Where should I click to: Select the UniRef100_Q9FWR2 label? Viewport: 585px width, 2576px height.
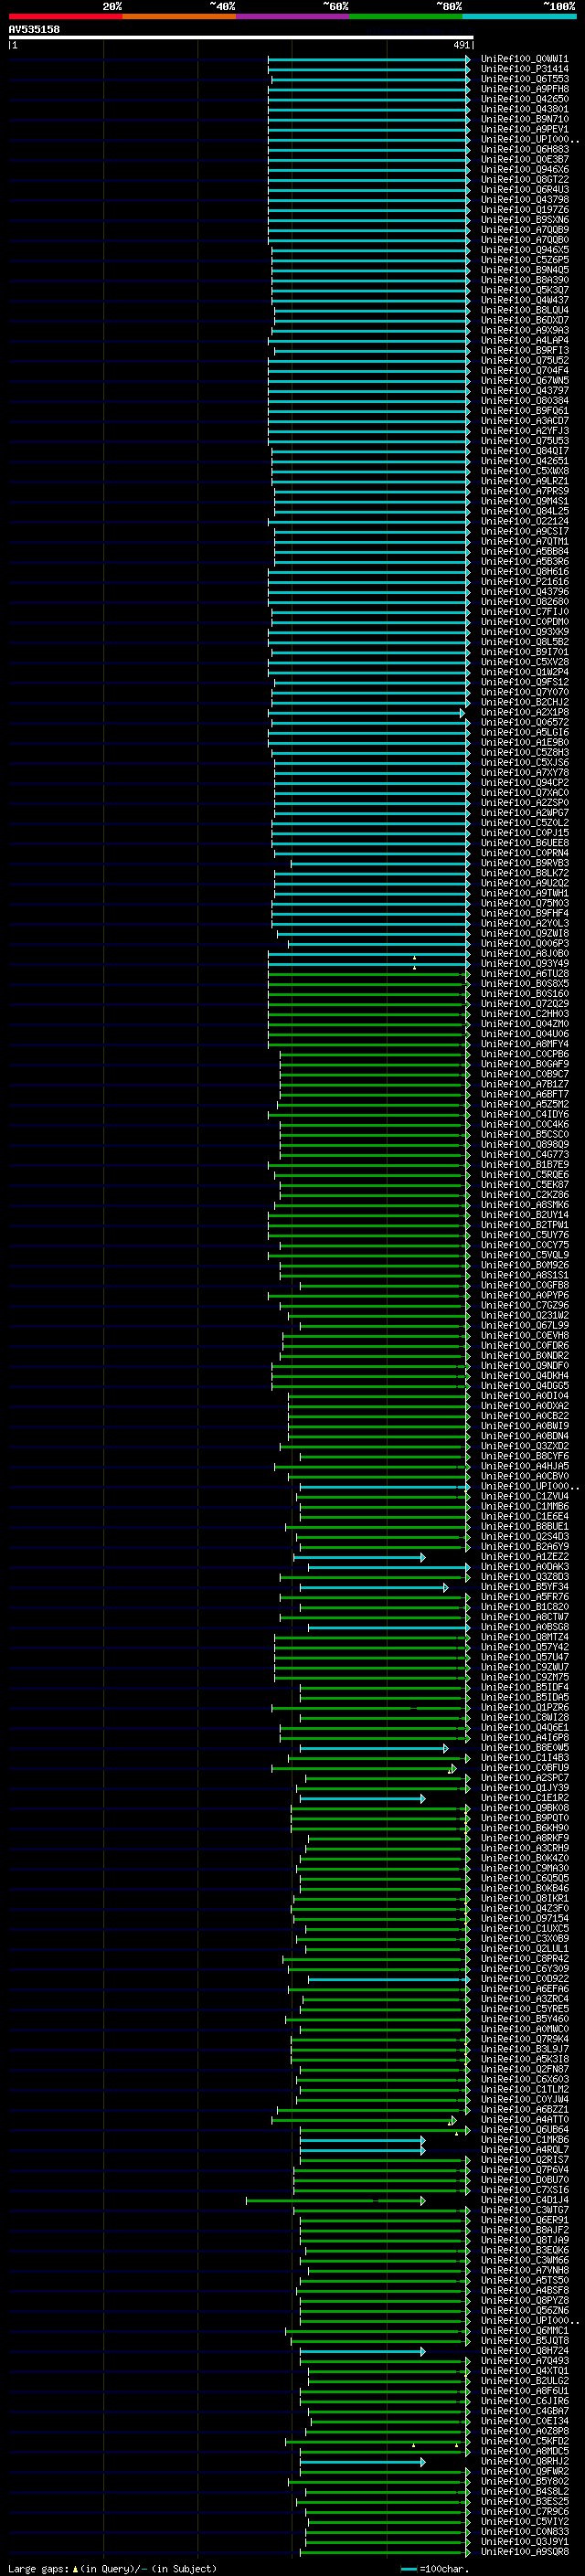pos(524,2471)
